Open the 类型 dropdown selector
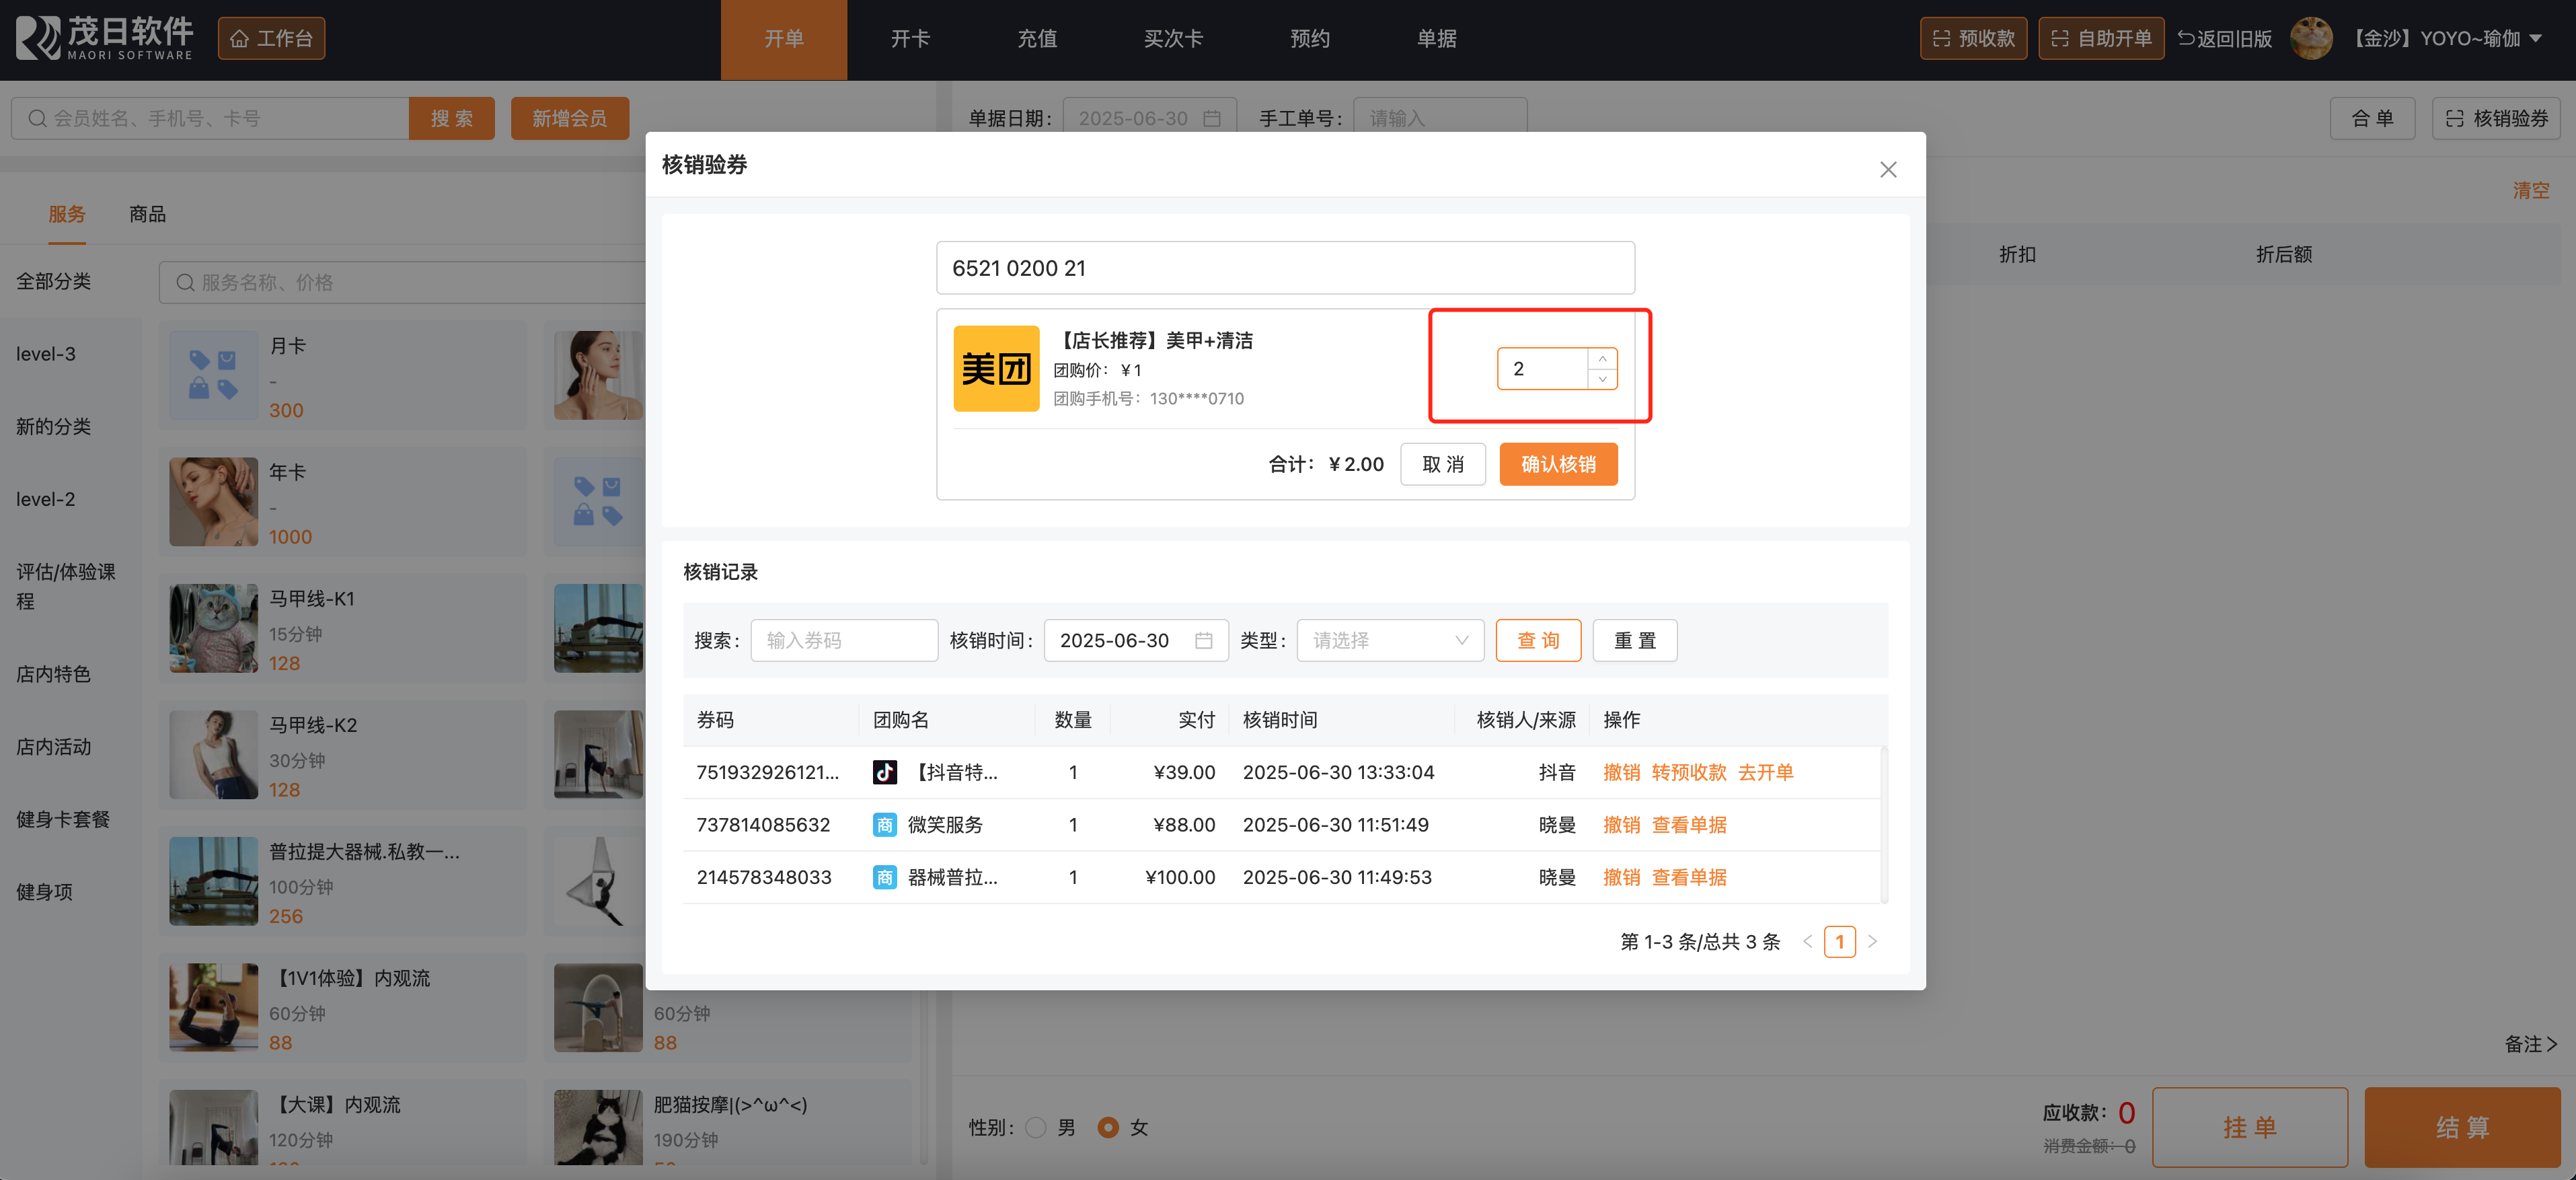The width and height of the screenshot is (2576, 1180). 1389,640
